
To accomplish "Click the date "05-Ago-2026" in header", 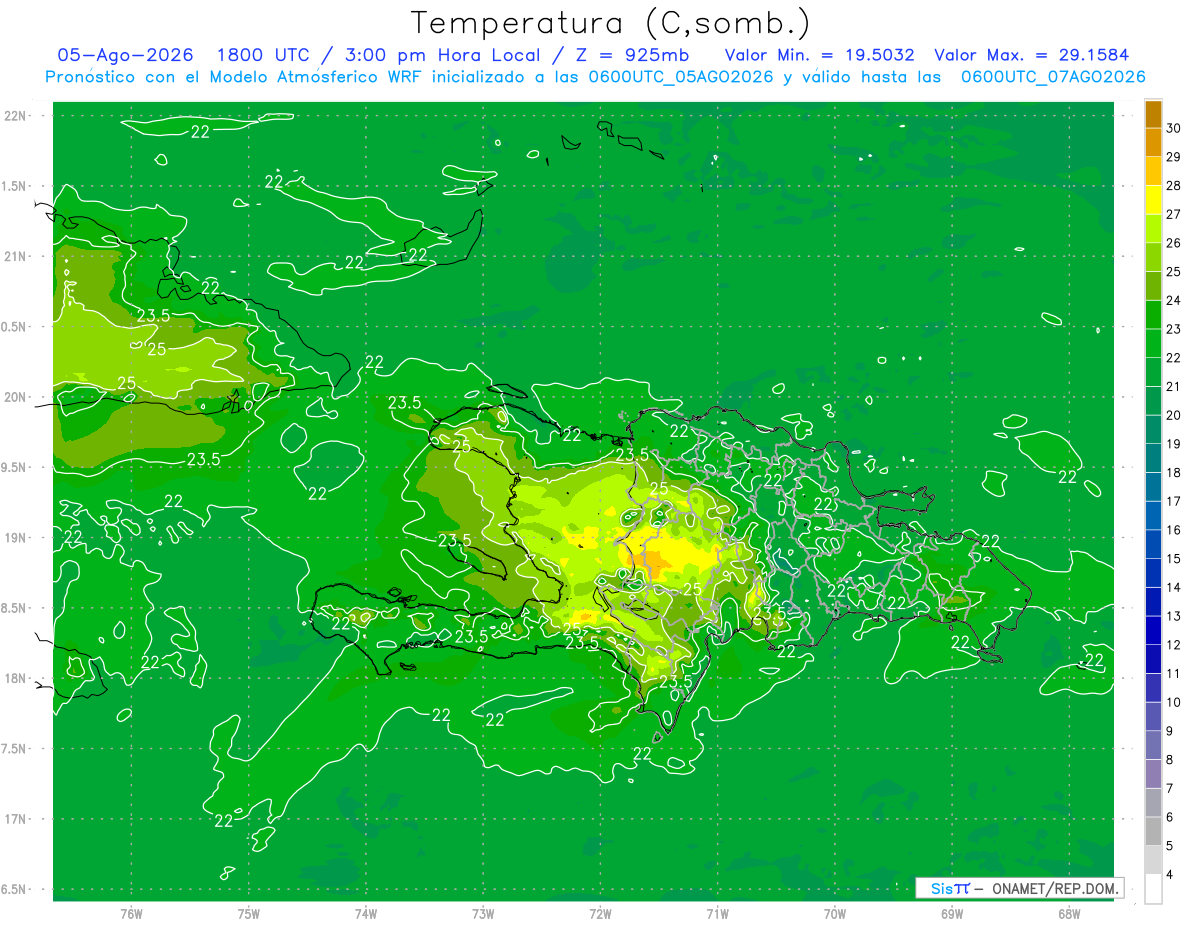I will tap(125, 55).
